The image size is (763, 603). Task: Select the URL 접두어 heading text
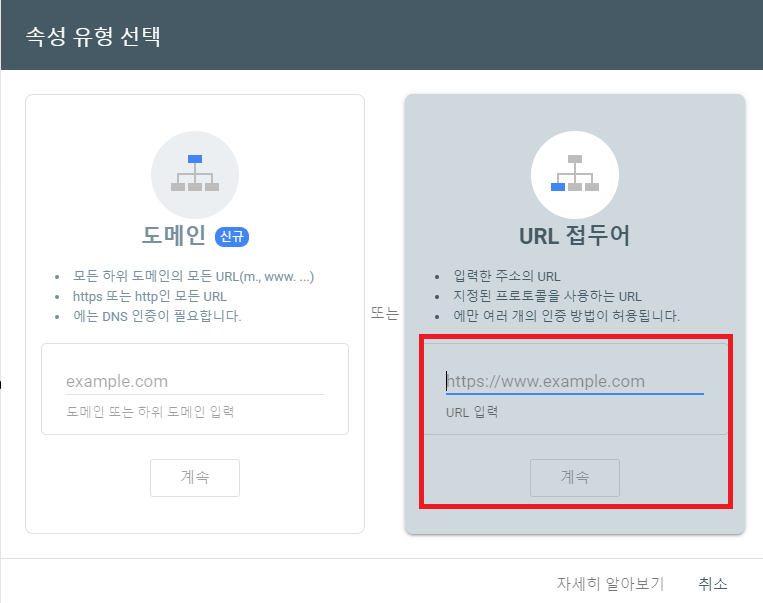575,236
